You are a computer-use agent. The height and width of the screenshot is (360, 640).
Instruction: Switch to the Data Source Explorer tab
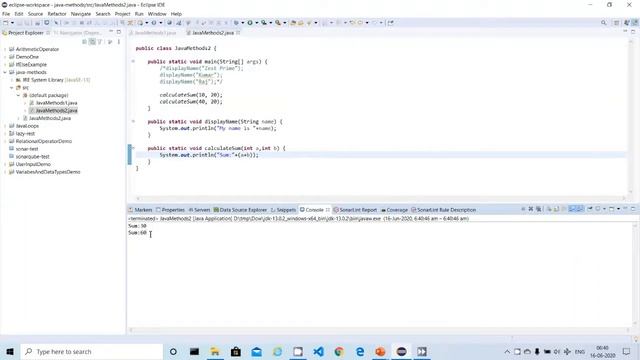click(x=240, y=210)
